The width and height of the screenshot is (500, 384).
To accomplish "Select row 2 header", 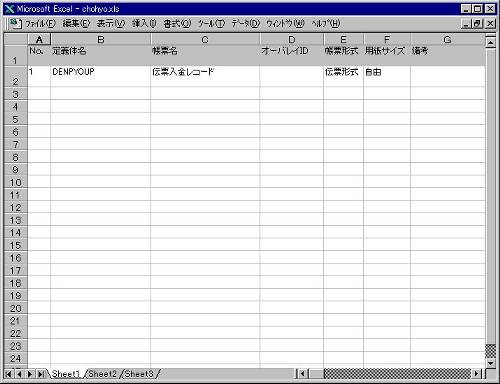I will 16,77.
